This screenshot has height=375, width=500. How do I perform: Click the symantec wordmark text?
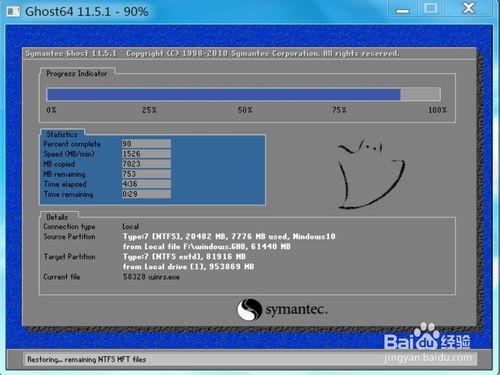296,310
